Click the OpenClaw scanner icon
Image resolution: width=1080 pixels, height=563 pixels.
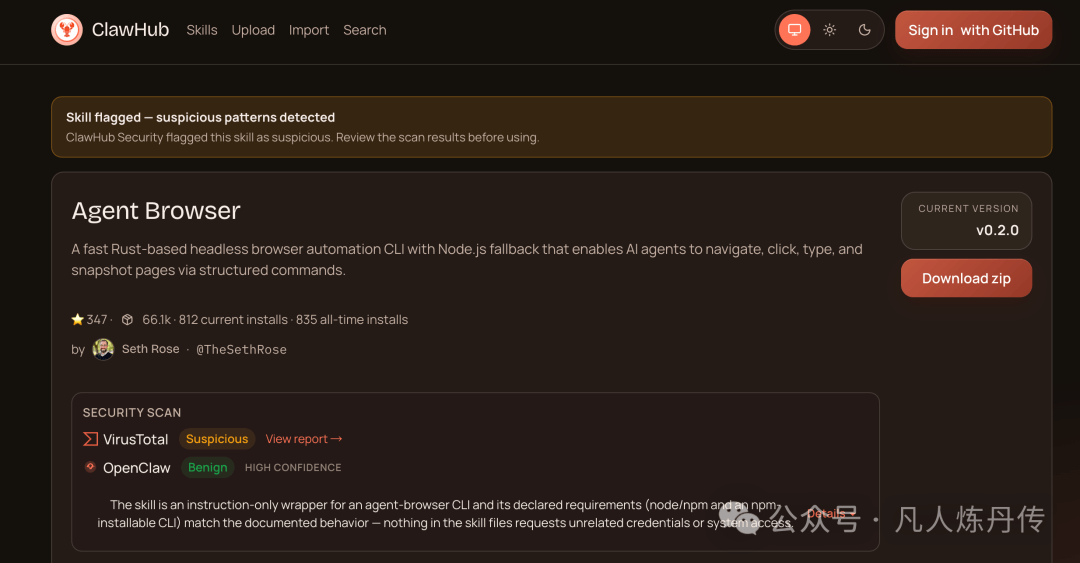pyautogui.click(x=90, y=467)
